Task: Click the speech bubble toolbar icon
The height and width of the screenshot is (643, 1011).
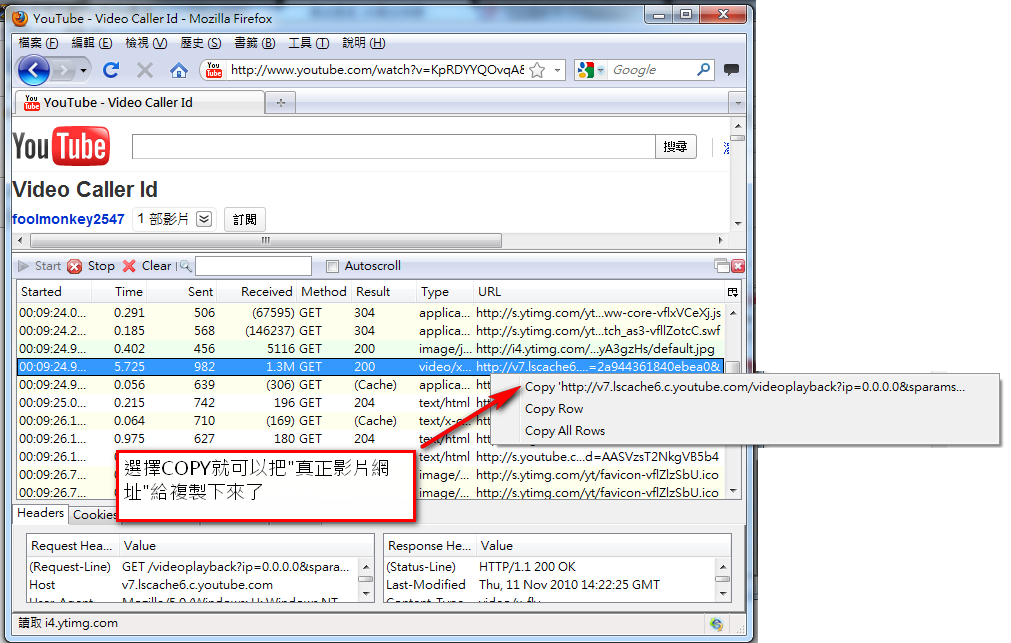Action: (x=731, y=70)
